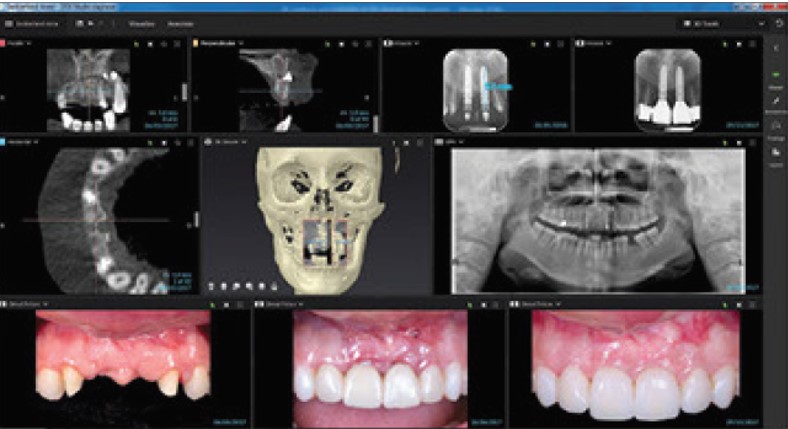Toggle green indicator icon in Perpendicular panel header

(x=330, y=44)
